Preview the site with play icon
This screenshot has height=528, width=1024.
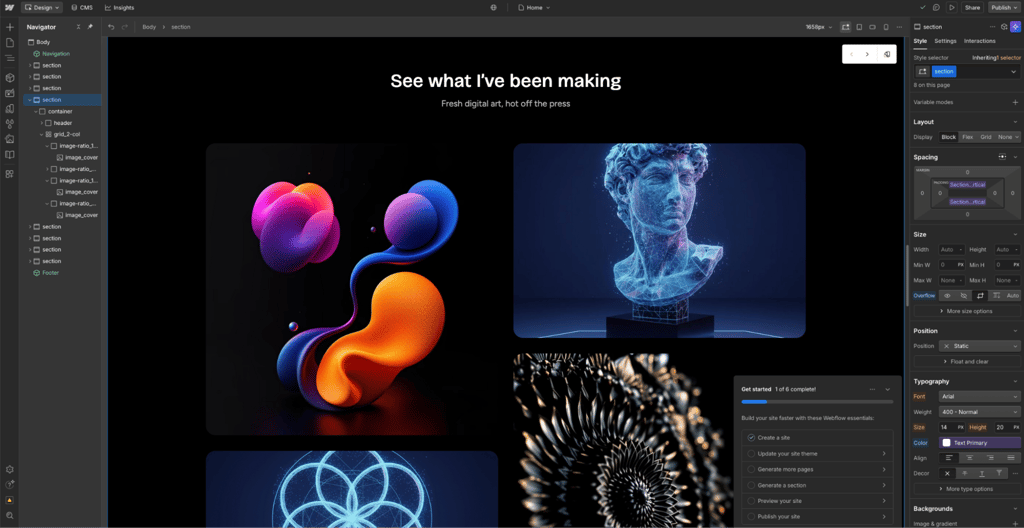coord(952,8)
